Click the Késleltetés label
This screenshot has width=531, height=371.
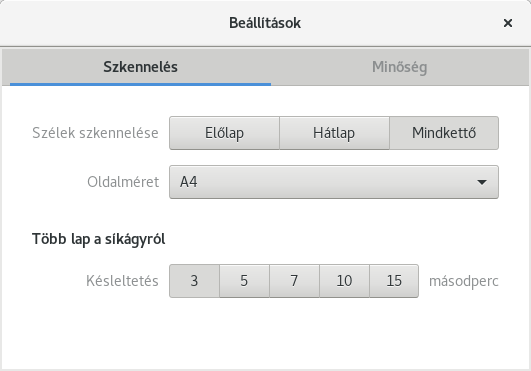[x=122, y=281]
